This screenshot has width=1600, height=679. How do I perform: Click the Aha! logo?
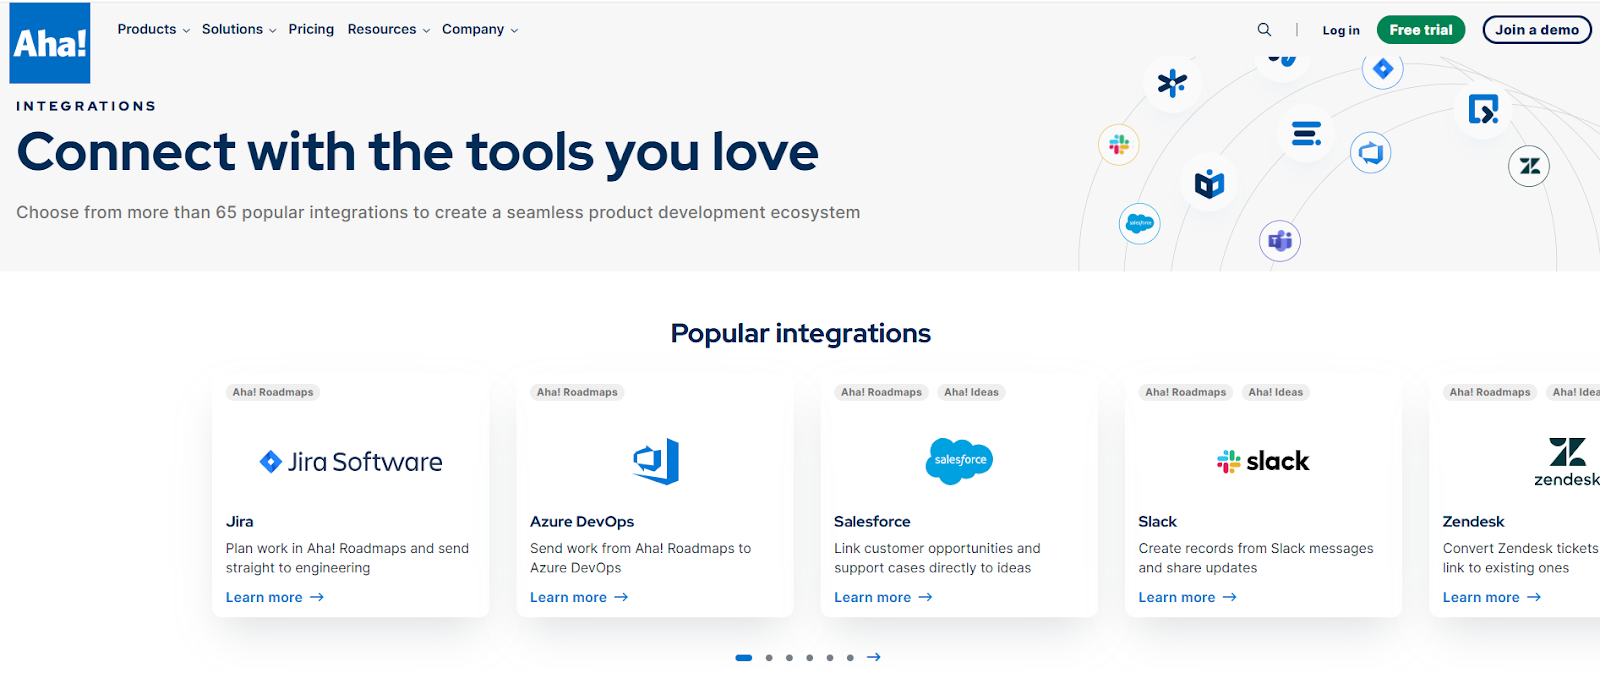click(50, 43)
